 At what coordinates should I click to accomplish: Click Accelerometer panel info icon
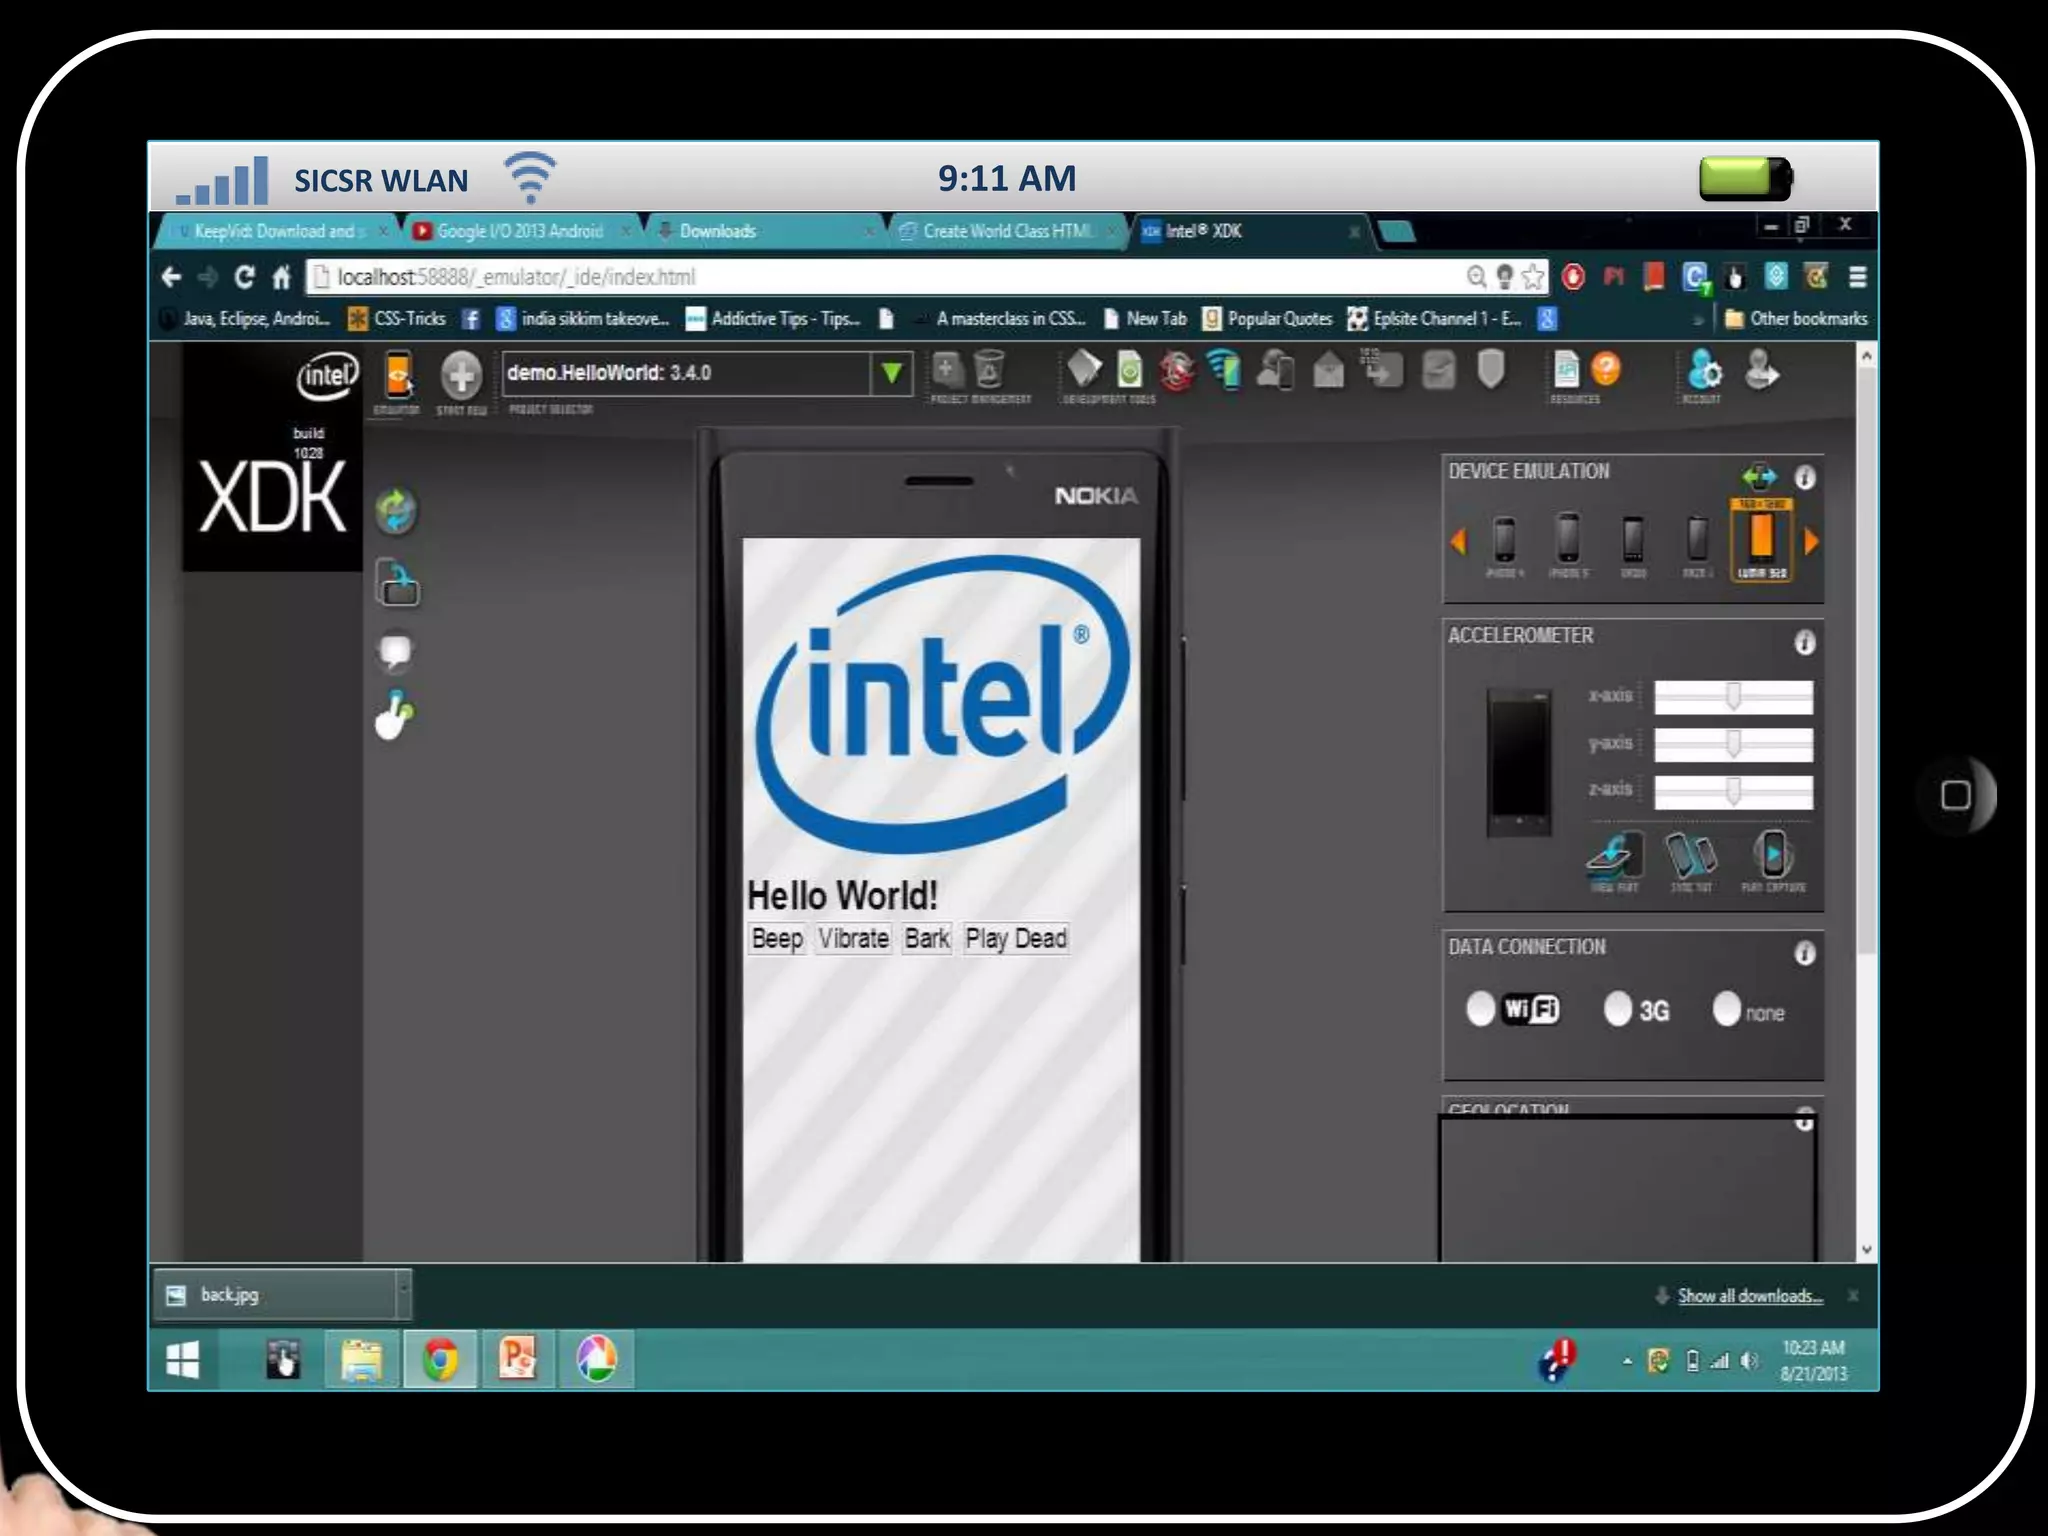point(1804,642)
